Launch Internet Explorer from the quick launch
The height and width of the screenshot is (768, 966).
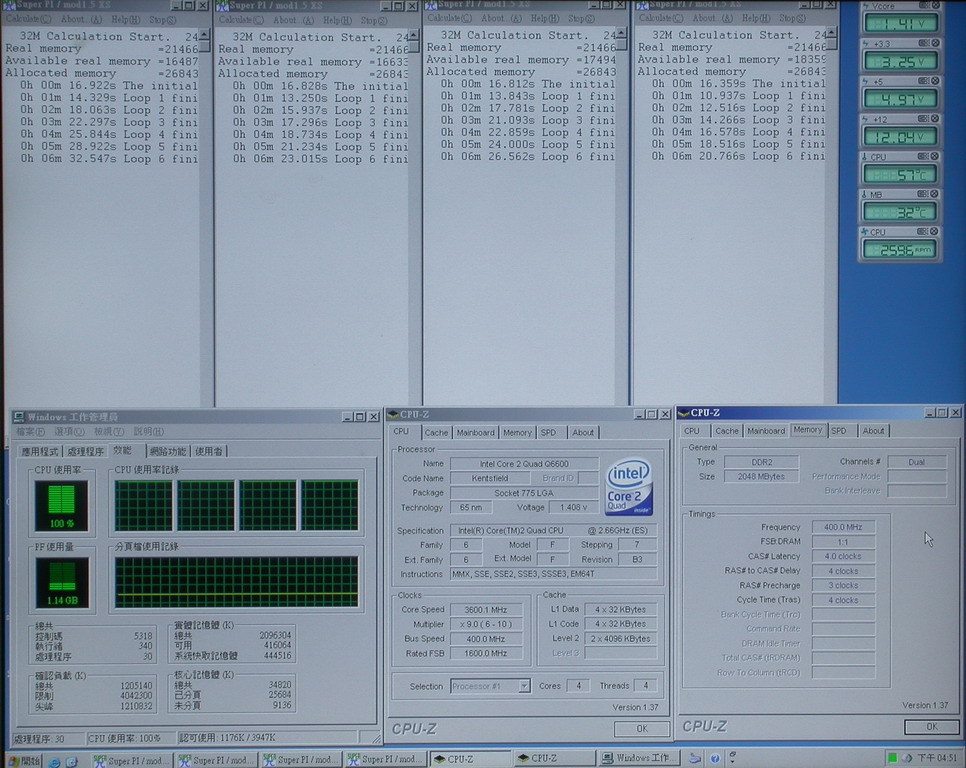click(x=54, y=762)
